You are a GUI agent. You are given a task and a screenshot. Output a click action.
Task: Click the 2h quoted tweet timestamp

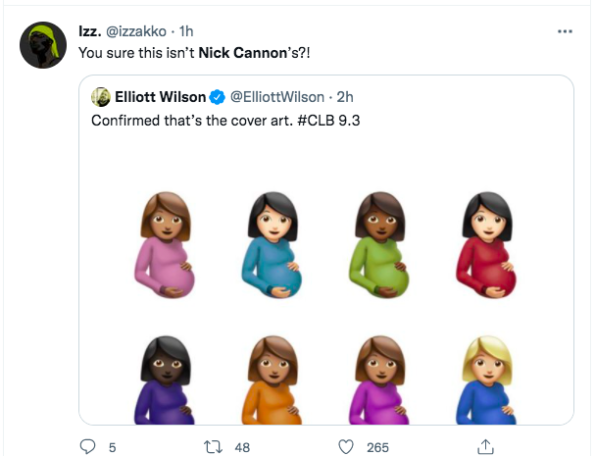coord(345,97)
